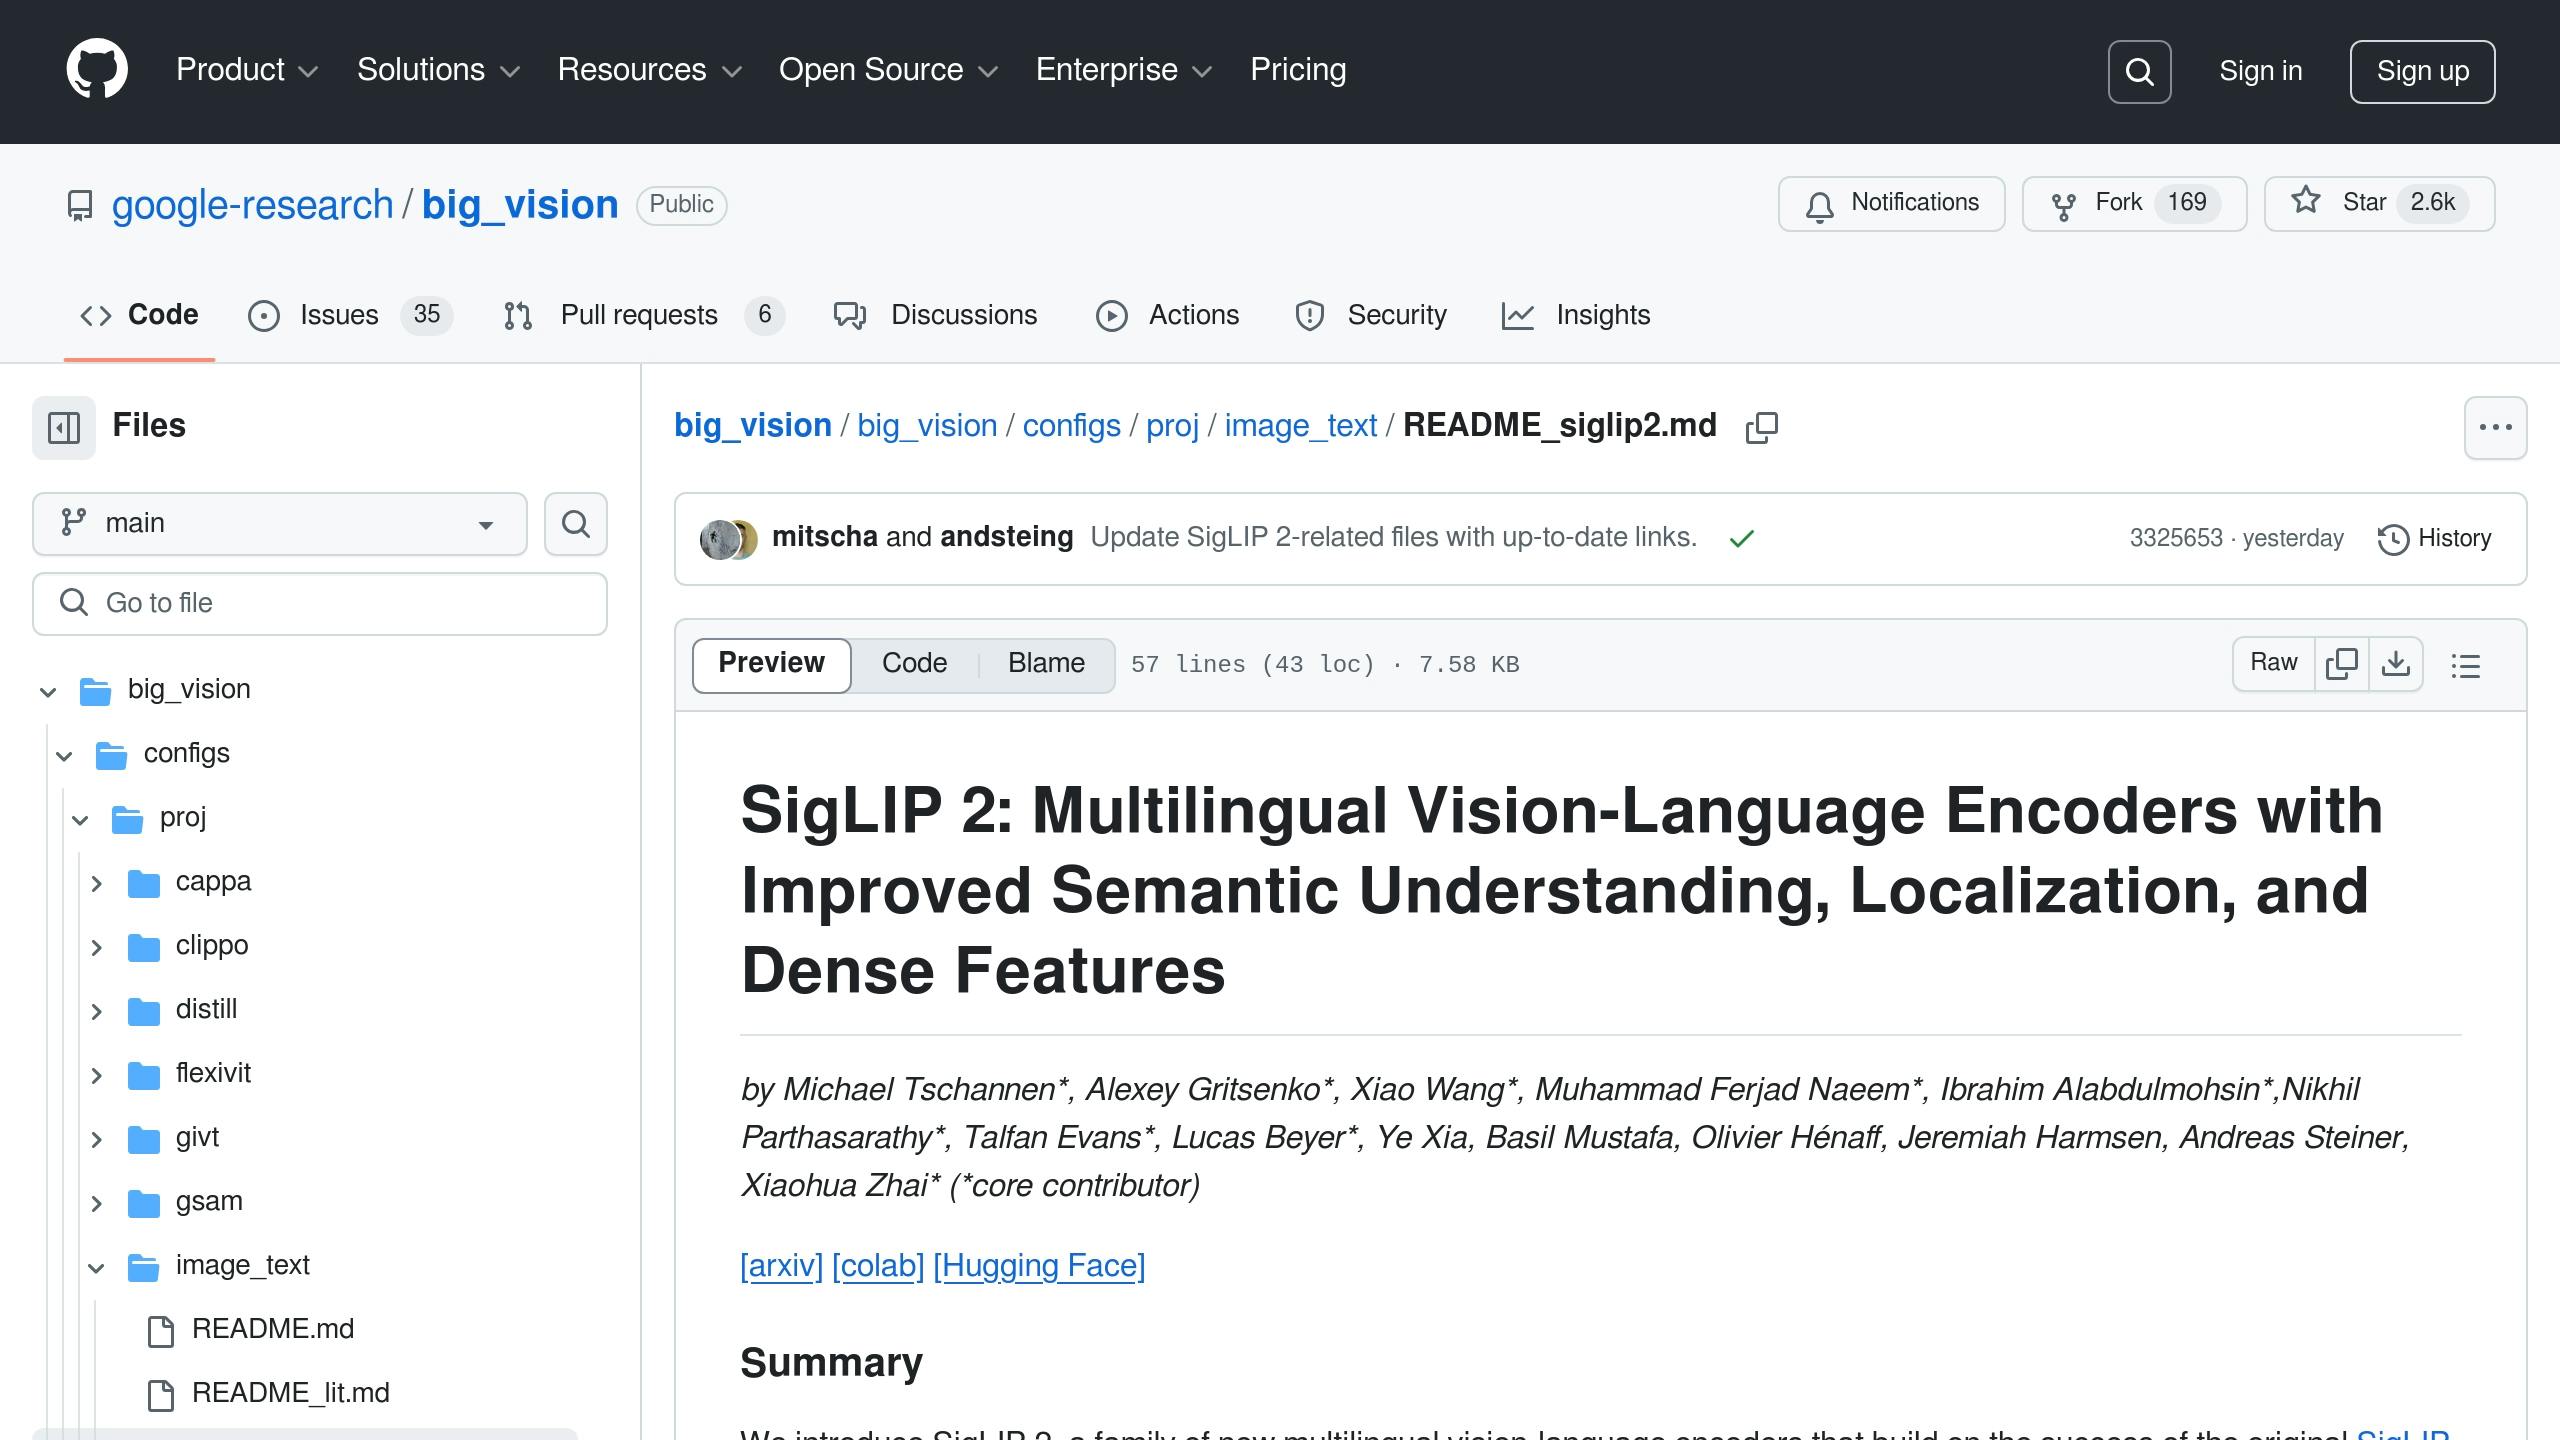The width and height of the screenshot is (2560, 1440).
Task: Star the big_vision repository
Action: 2379,204
